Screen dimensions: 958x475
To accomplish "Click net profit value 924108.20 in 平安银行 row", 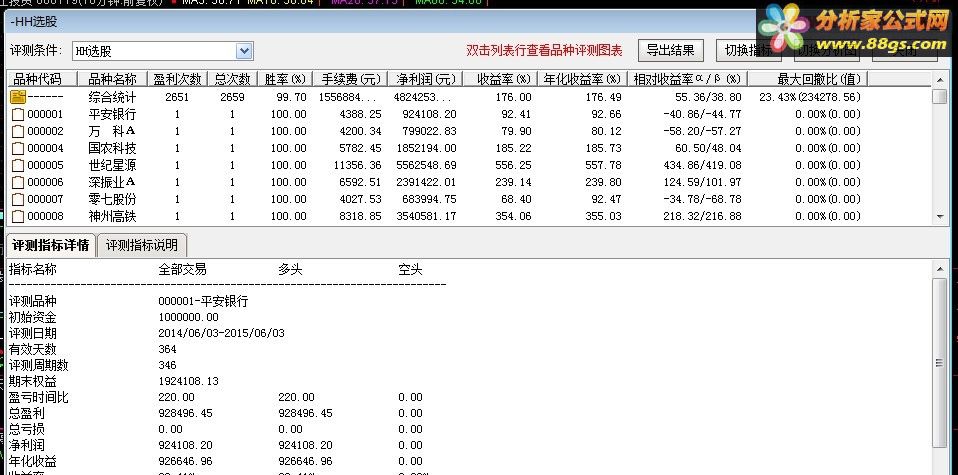I will click(429, 114).
